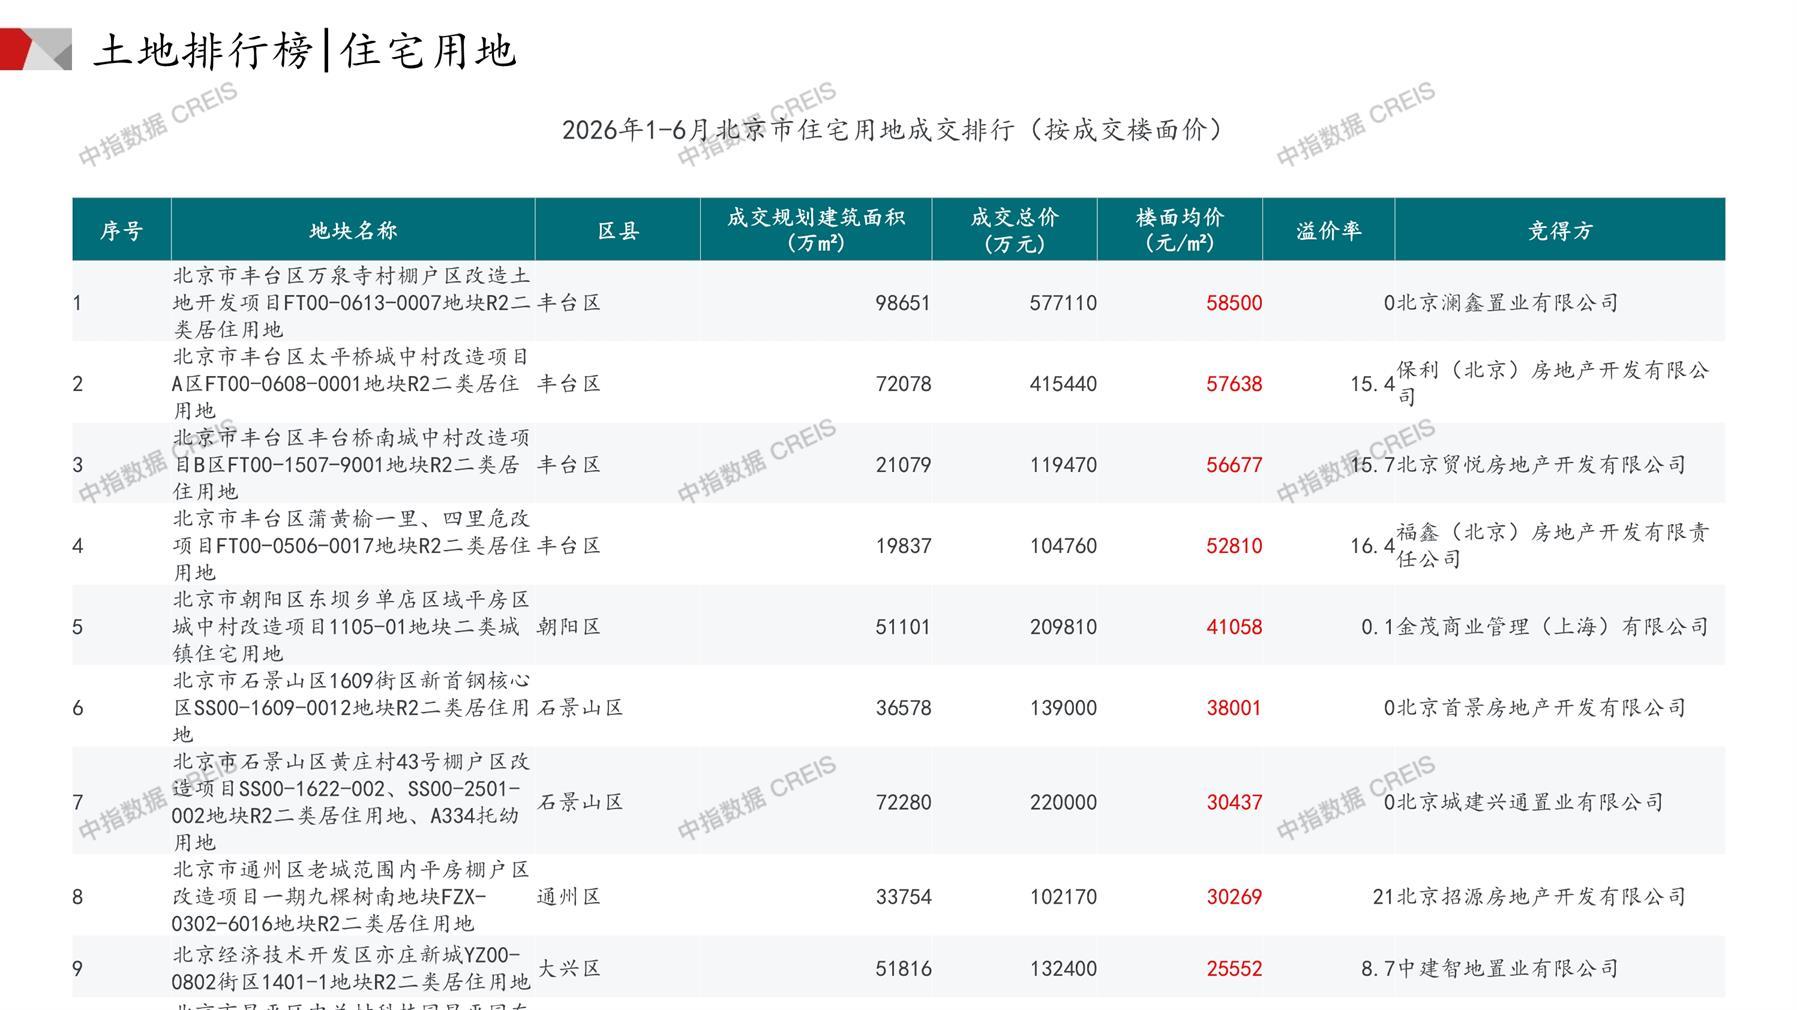Image resolution: width=1797 pixels, height=1010 pixels.
Task: Click total price "209810"
Action: coord(1063,627)
